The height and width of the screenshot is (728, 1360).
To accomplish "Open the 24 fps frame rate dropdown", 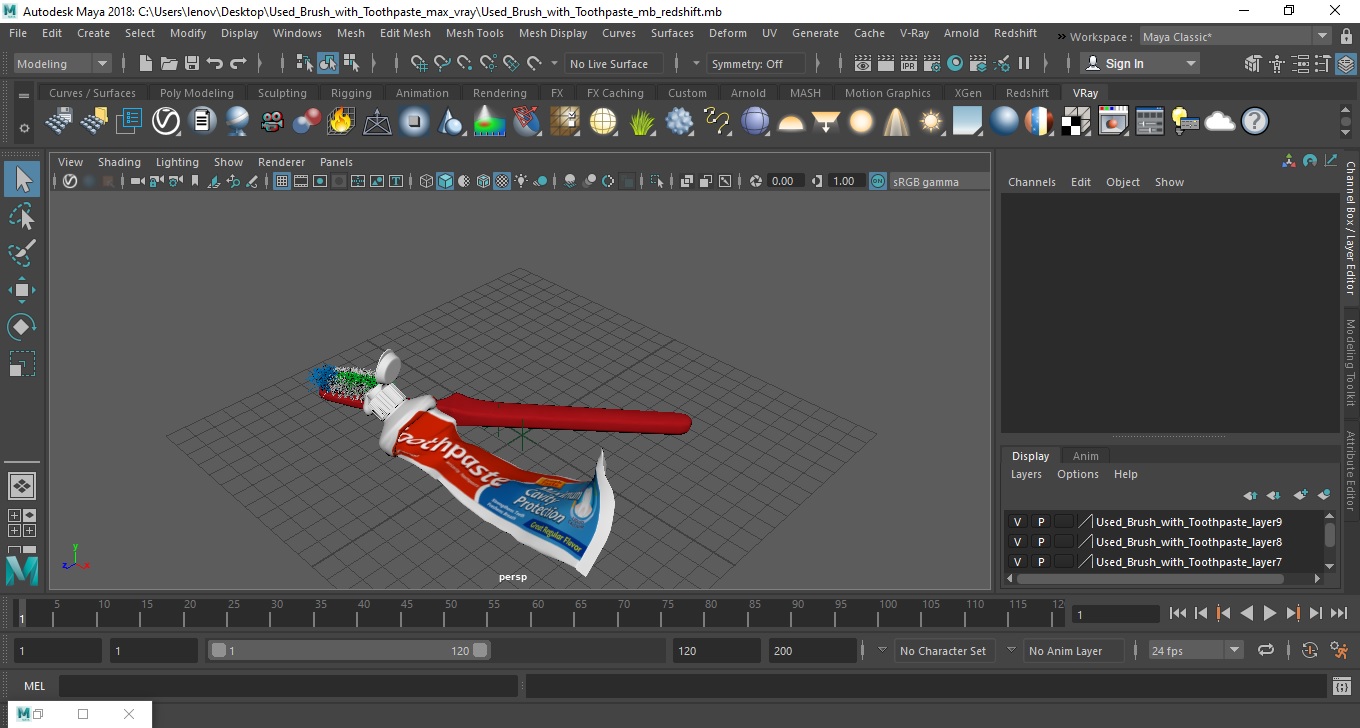I will click(1196, 650).
